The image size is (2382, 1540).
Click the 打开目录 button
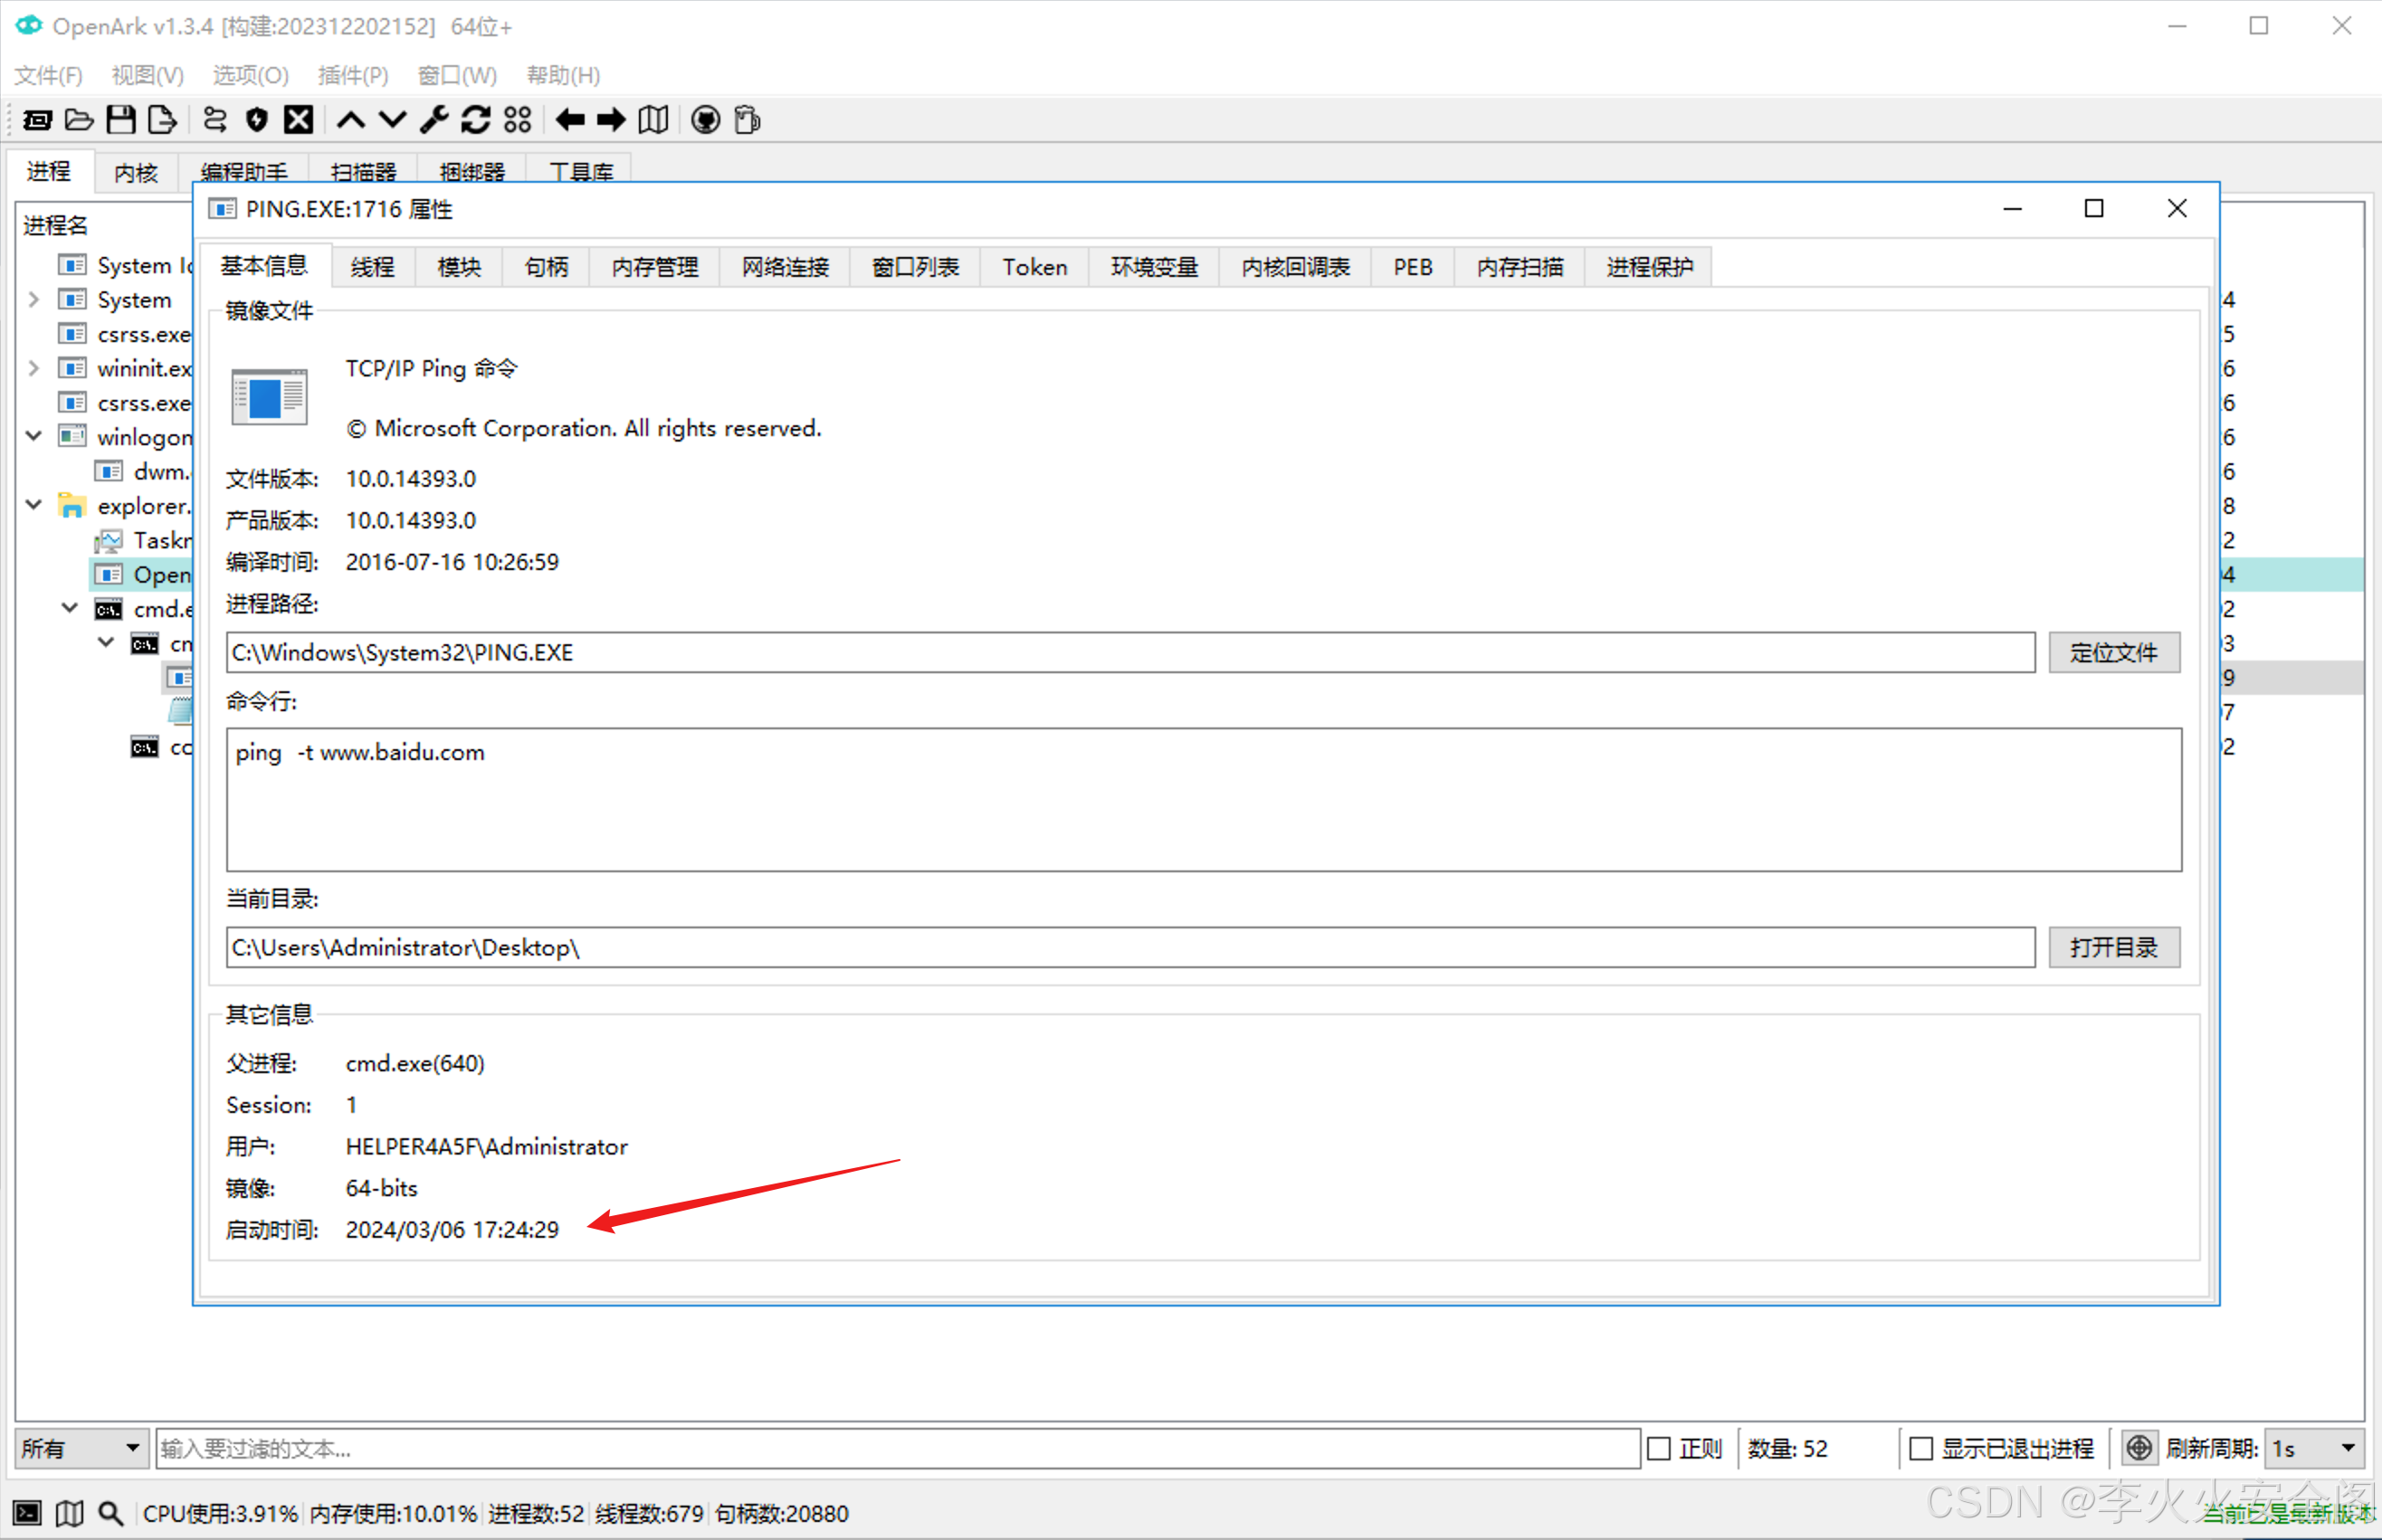(x=2113, y=947)
